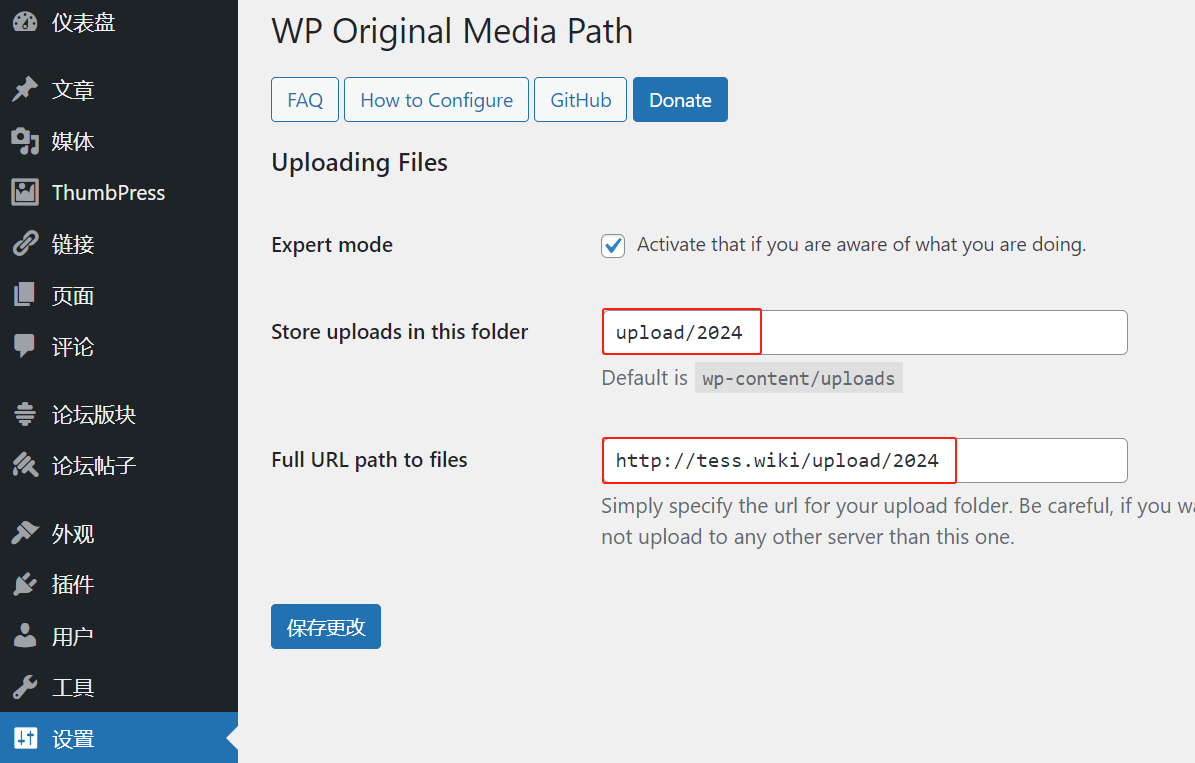Image resolution: width=1195 pixels, height=763 pixels.
Task: Open the 论坛版块 forum sections menu
Action: point(93,414)
